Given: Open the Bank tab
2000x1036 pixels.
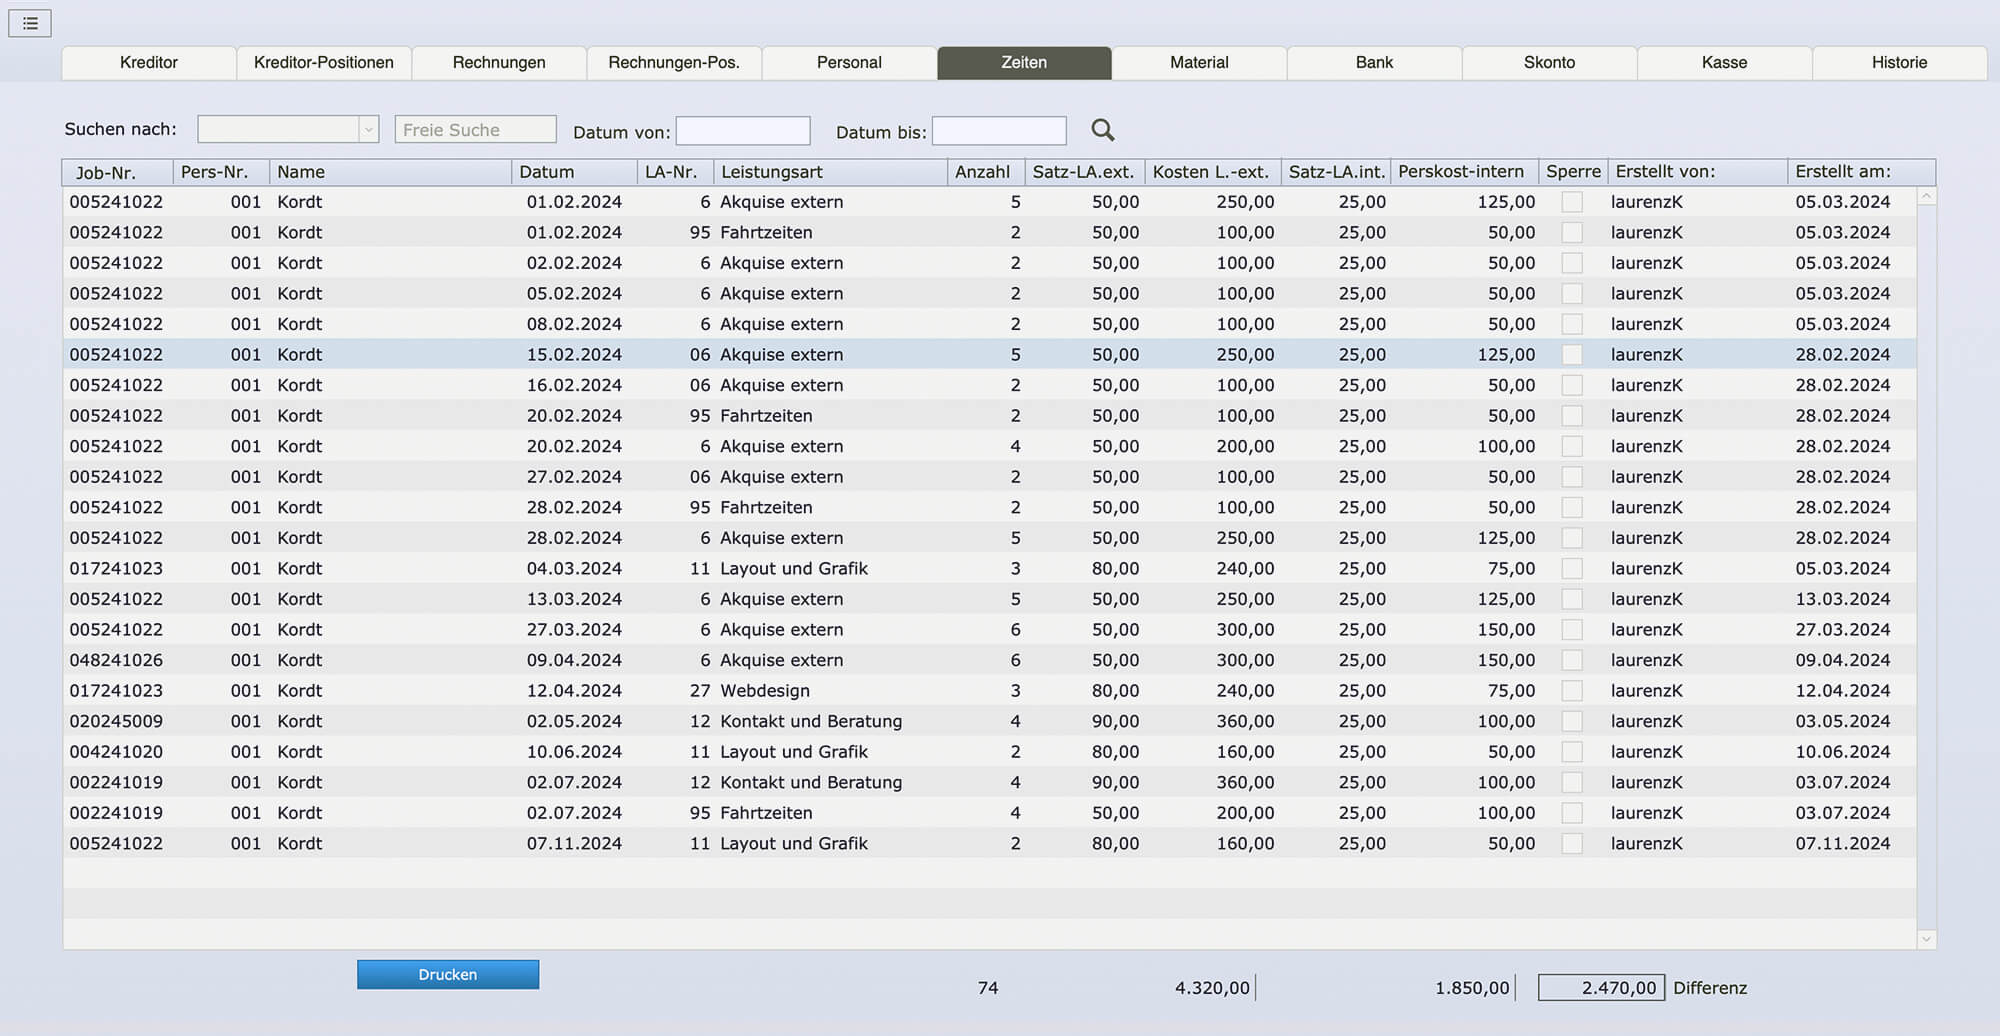Looking at the screenshot, I should (x=1374, y=62).
